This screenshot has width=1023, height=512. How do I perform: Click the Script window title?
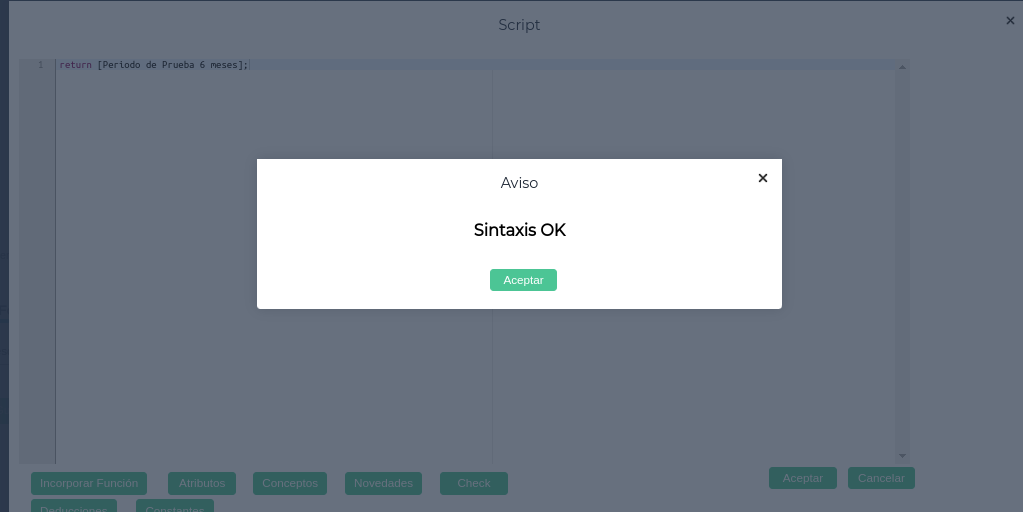click(x=519, y=25)
